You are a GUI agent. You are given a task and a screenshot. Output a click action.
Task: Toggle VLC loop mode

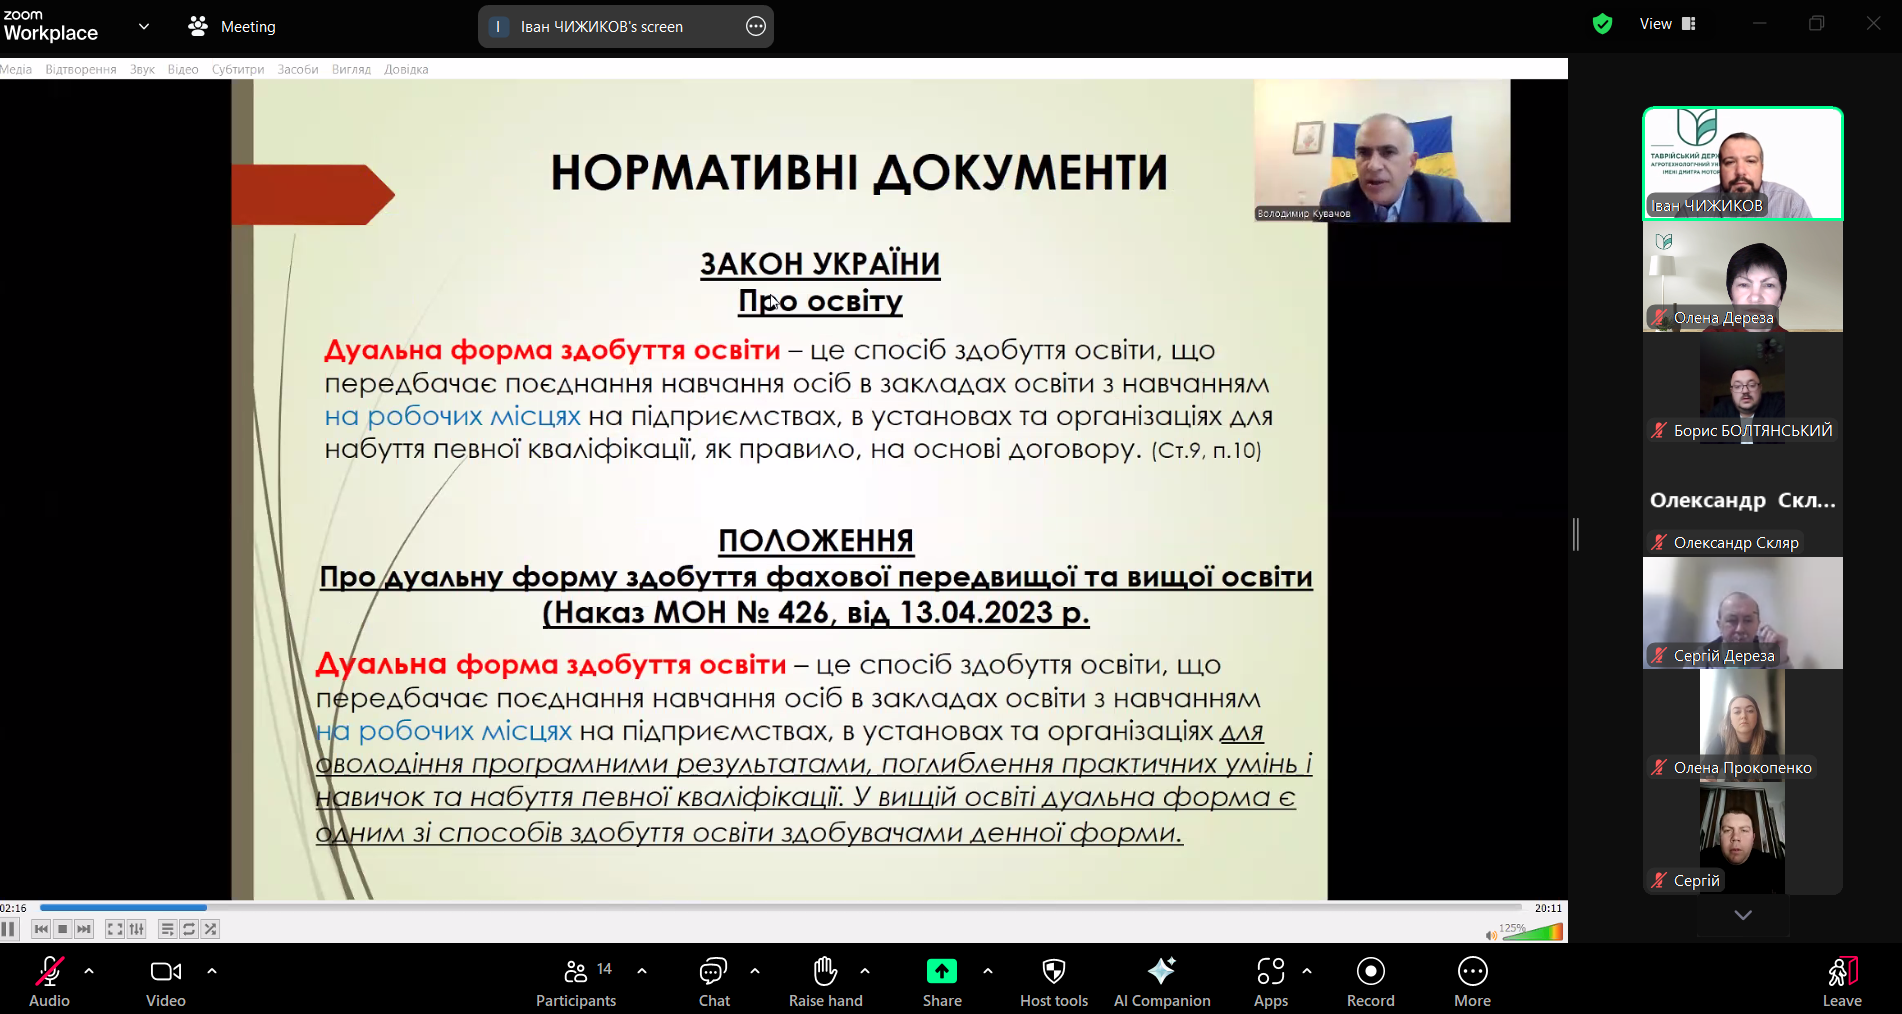(x=189, y=929)
